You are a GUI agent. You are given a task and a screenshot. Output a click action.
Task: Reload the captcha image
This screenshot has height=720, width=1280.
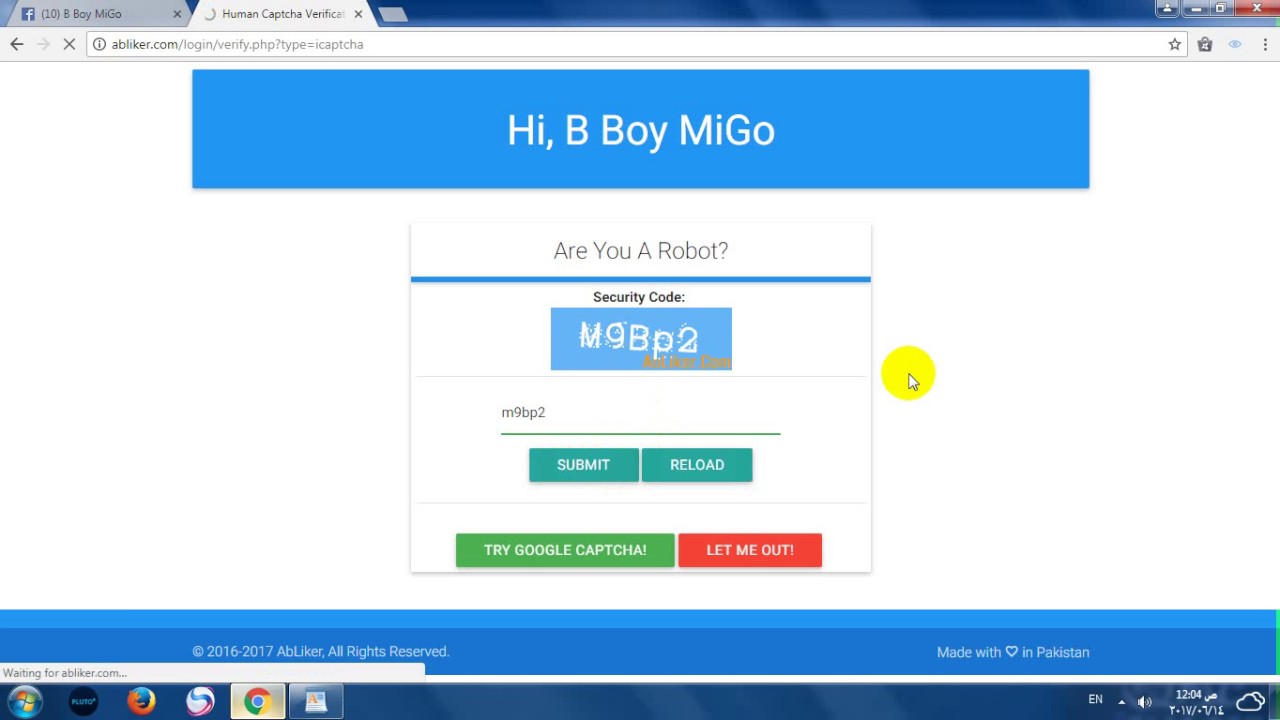pyautogui.click(x=697, y=465)
